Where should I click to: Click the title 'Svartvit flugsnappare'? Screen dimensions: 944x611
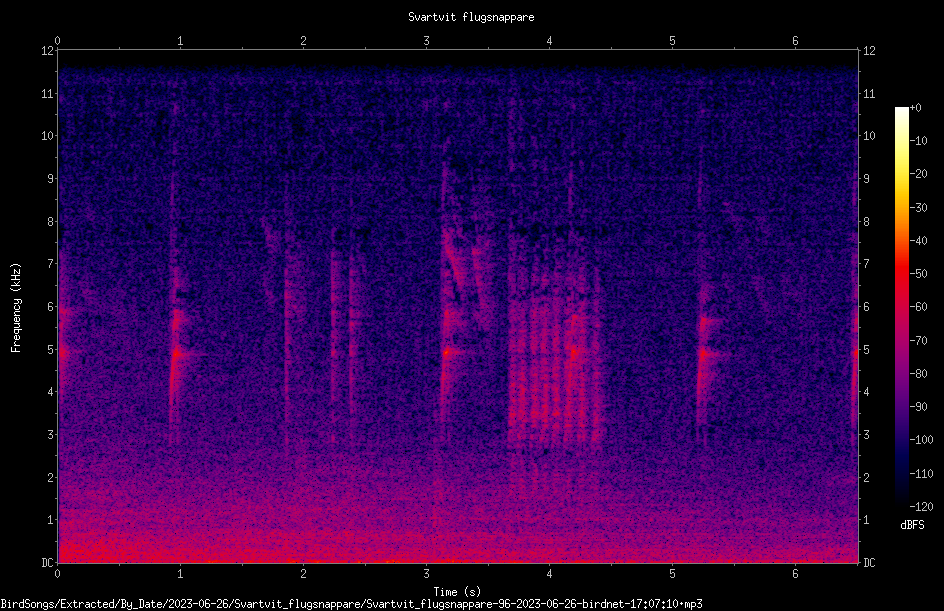coord(471,17)
